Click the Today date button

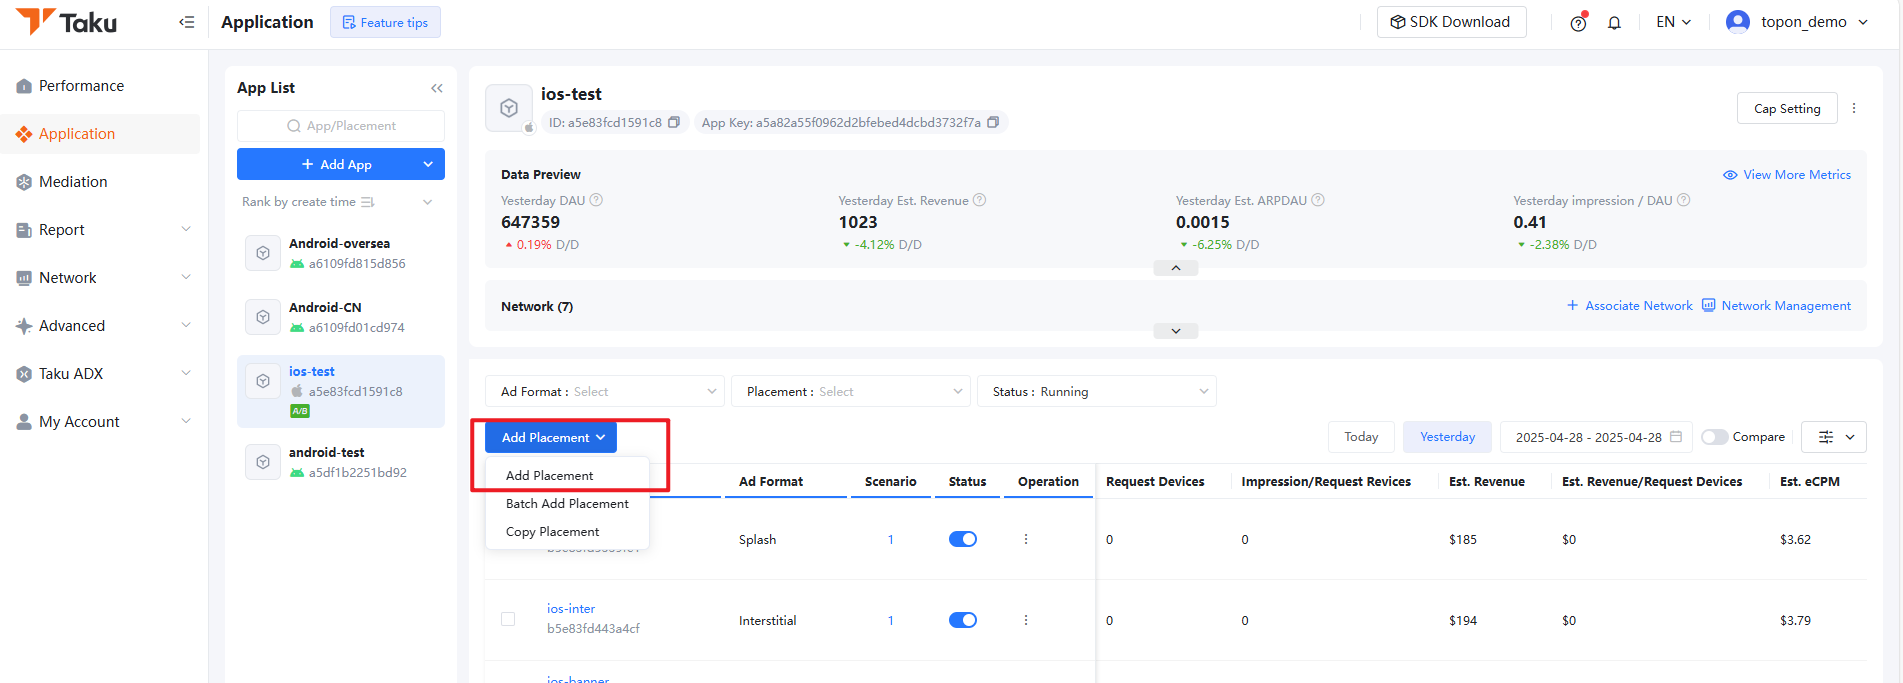click(x=1361, y=437)
